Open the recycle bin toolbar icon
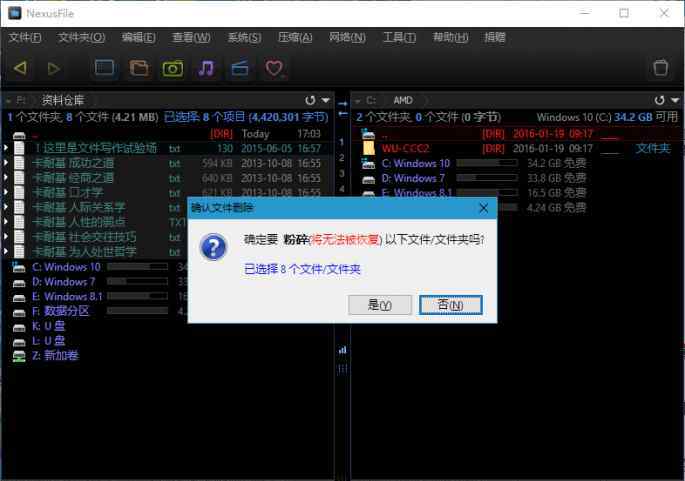The height and width of the screenshot is (481, 685). 660,68
